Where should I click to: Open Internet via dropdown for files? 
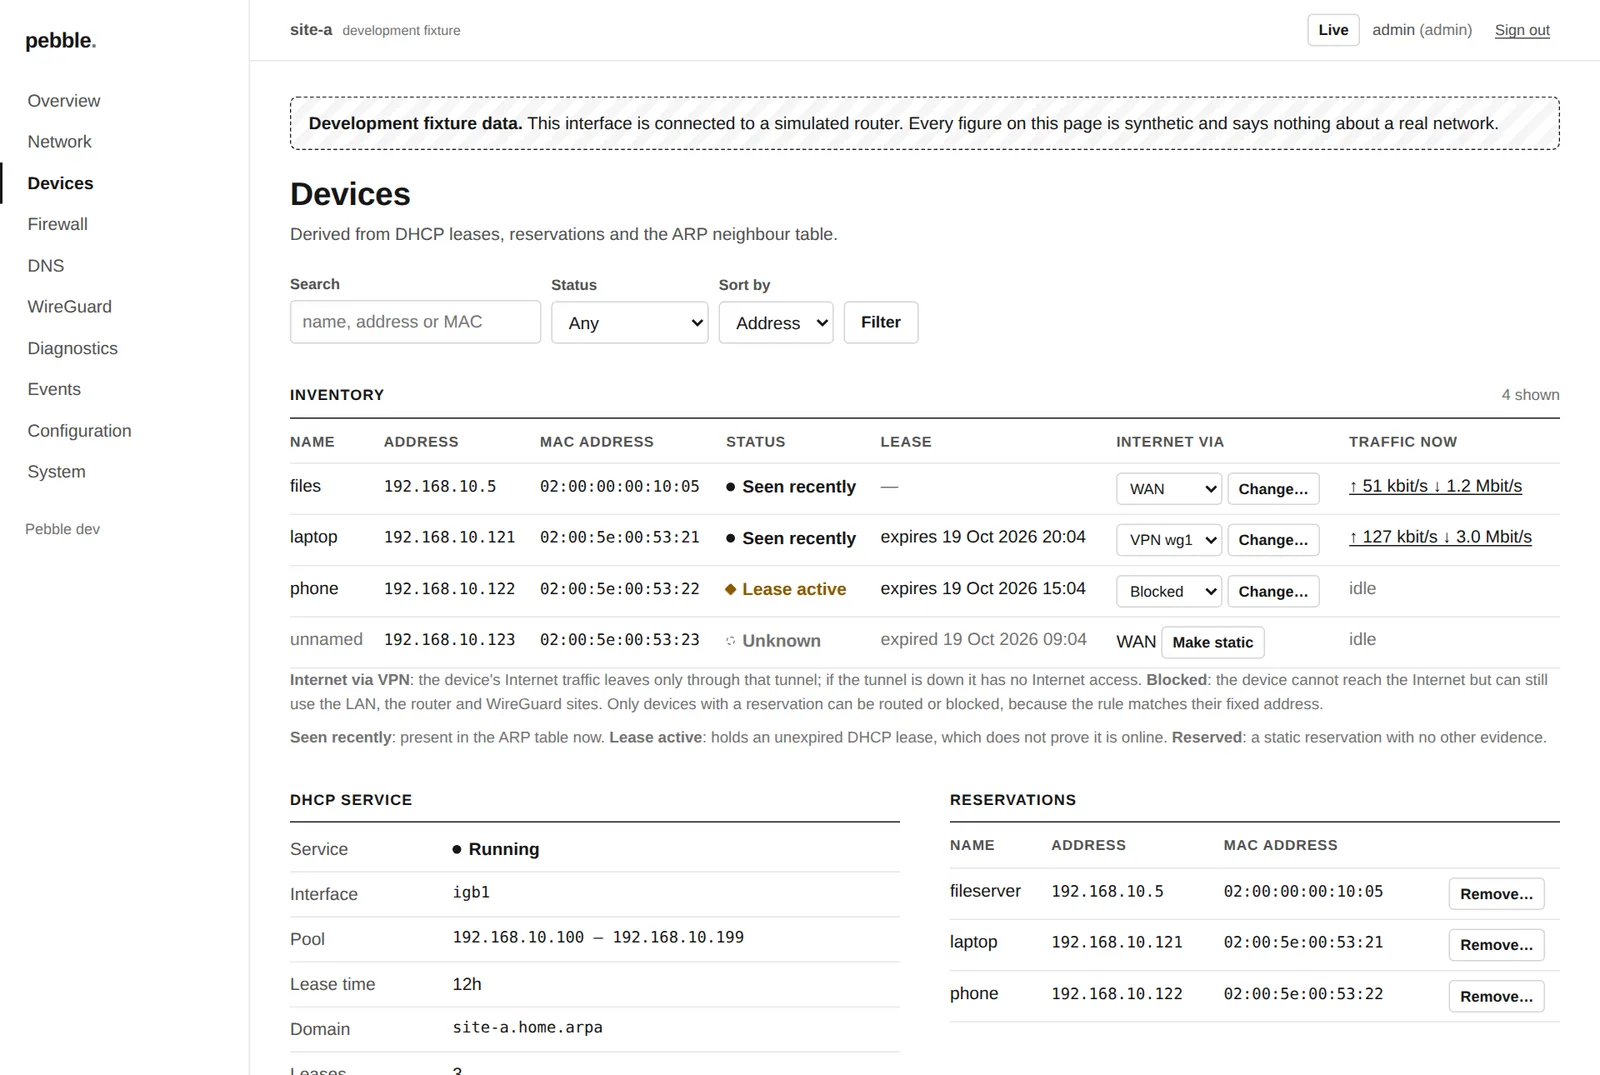coord(1169,489)
